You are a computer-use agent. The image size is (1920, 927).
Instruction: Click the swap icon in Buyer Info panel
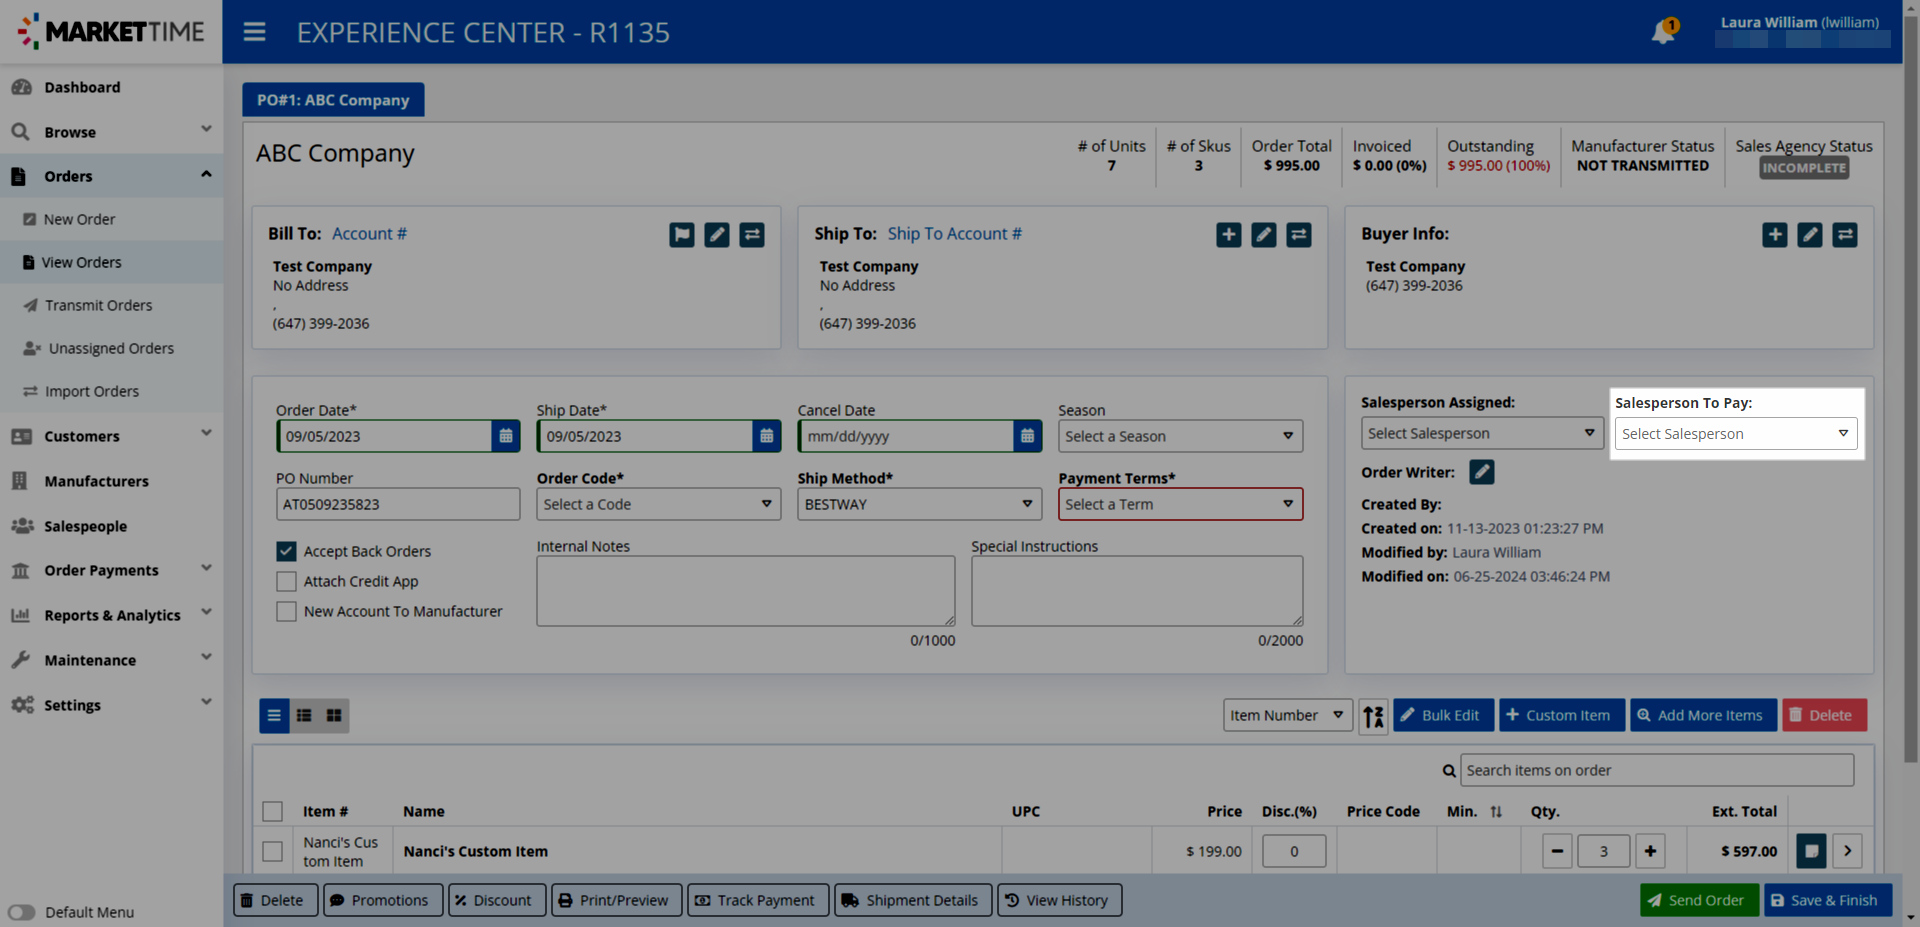tap(1845, 235)
